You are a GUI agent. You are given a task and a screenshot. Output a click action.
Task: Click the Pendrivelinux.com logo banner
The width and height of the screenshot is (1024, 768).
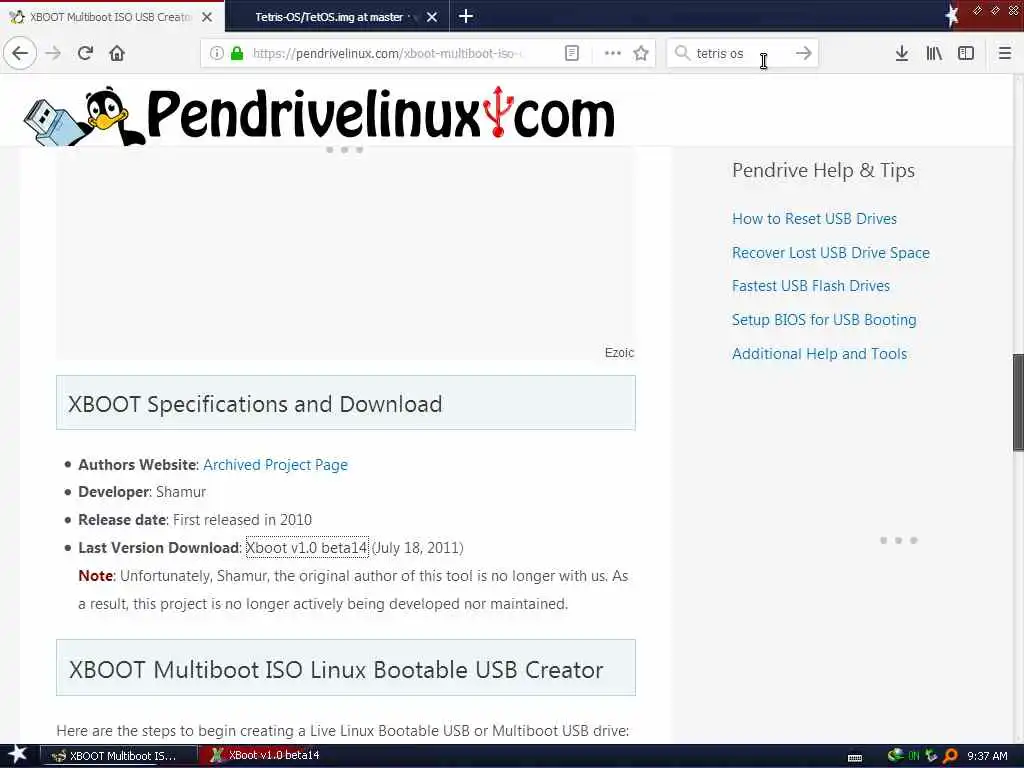tap(319, 114)
